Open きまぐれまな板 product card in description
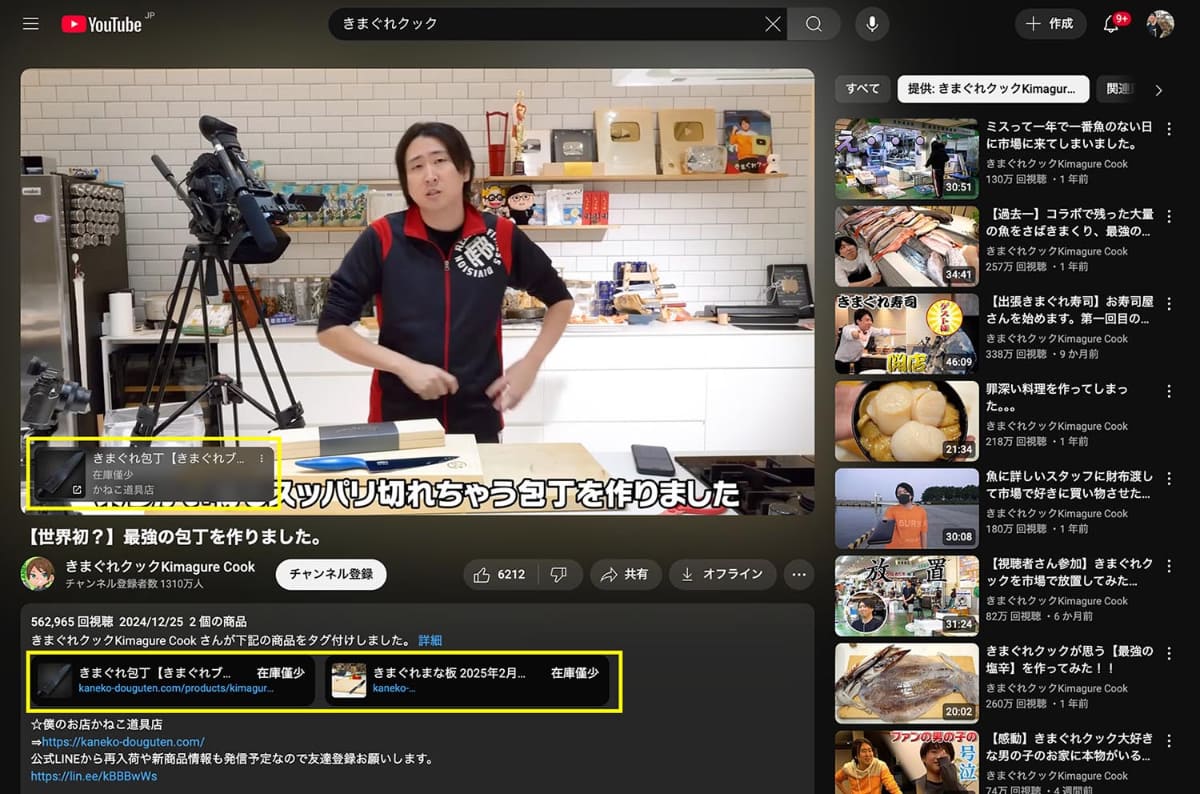 [x=467, y=681]
